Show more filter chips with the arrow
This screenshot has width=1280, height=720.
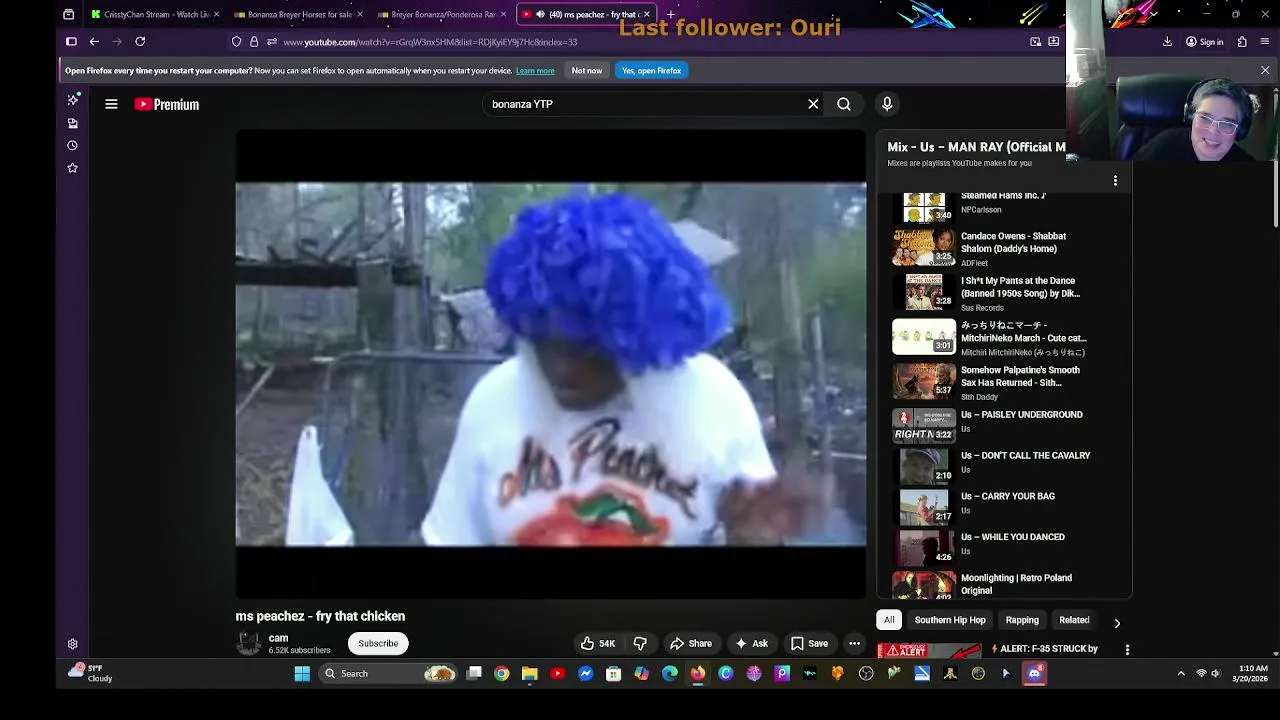(x=1117, y=623)
